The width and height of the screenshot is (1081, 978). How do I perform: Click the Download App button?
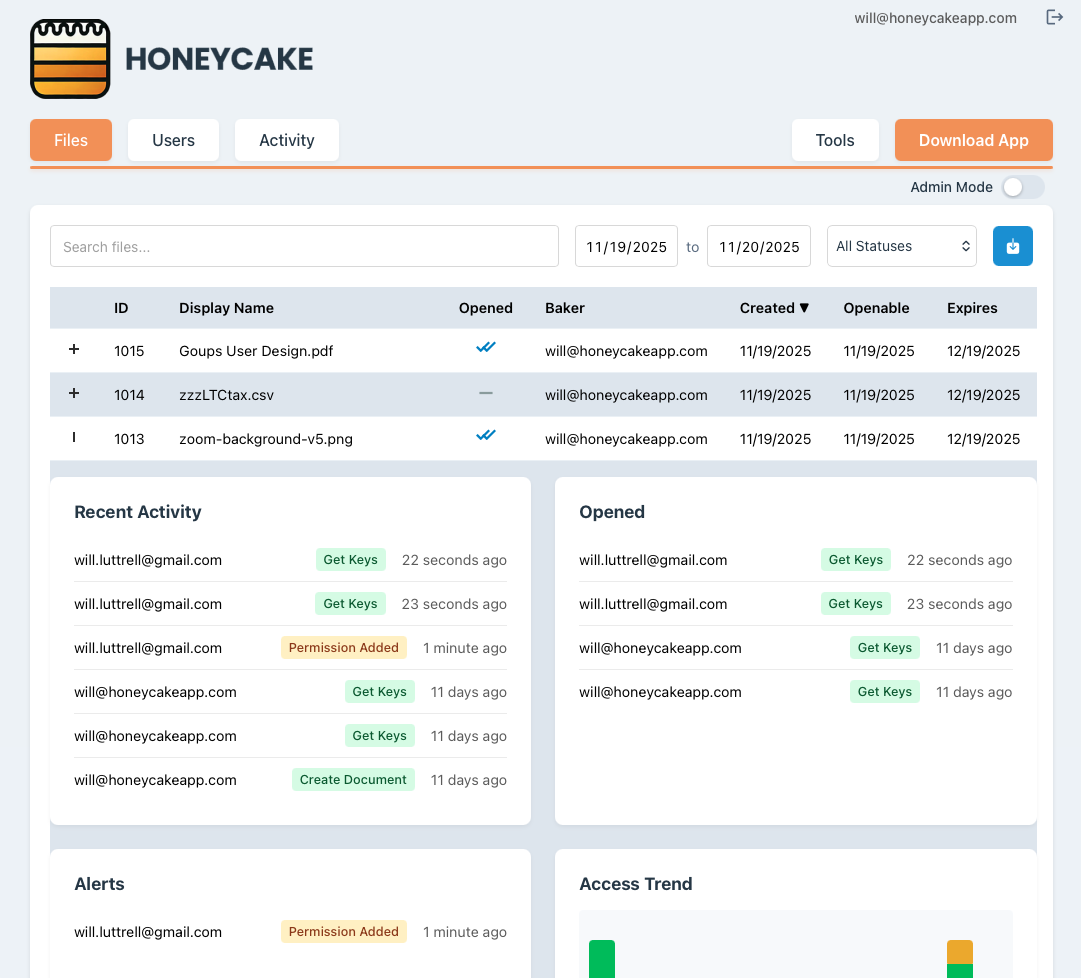click(973, 140)
